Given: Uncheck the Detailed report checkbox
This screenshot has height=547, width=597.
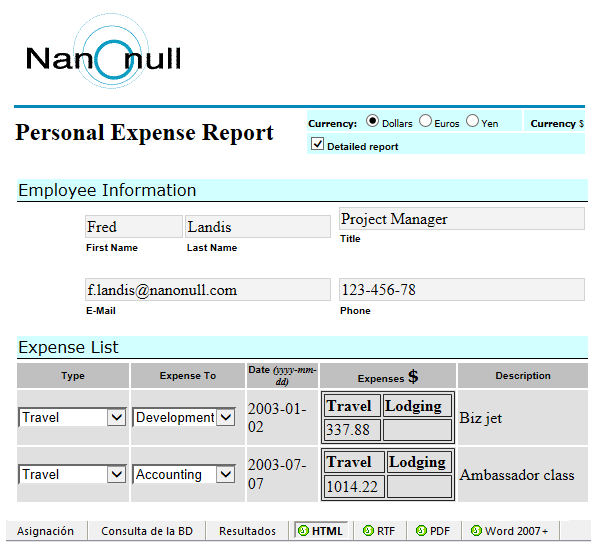Looking at the screenshot, I should [317, 144].
